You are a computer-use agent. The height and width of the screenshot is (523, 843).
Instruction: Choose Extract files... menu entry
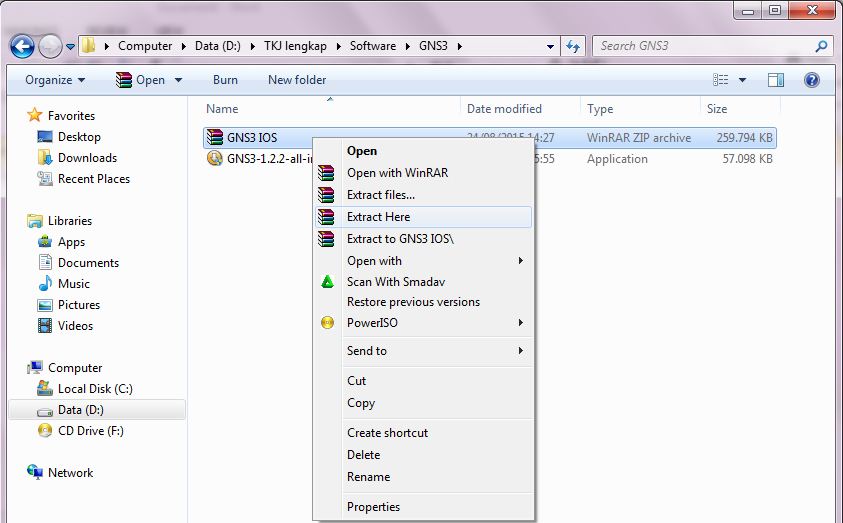click(x=423, y=195)
